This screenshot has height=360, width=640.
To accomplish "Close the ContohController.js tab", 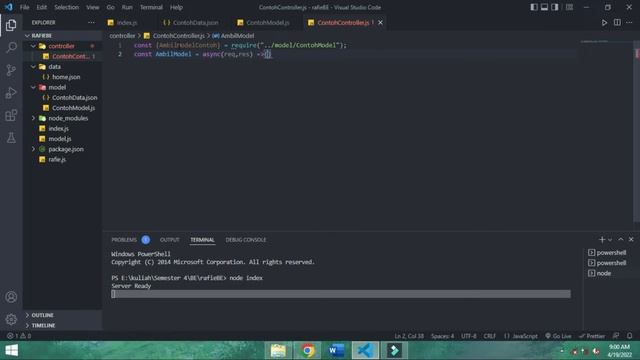I will tap(380, 22).
